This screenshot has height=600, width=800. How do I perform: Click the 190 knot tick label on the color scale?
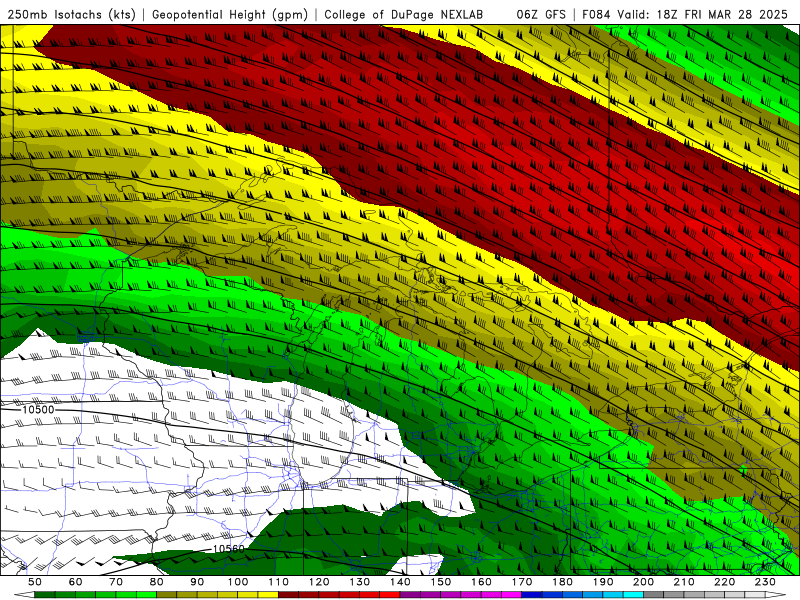[603, 582]
